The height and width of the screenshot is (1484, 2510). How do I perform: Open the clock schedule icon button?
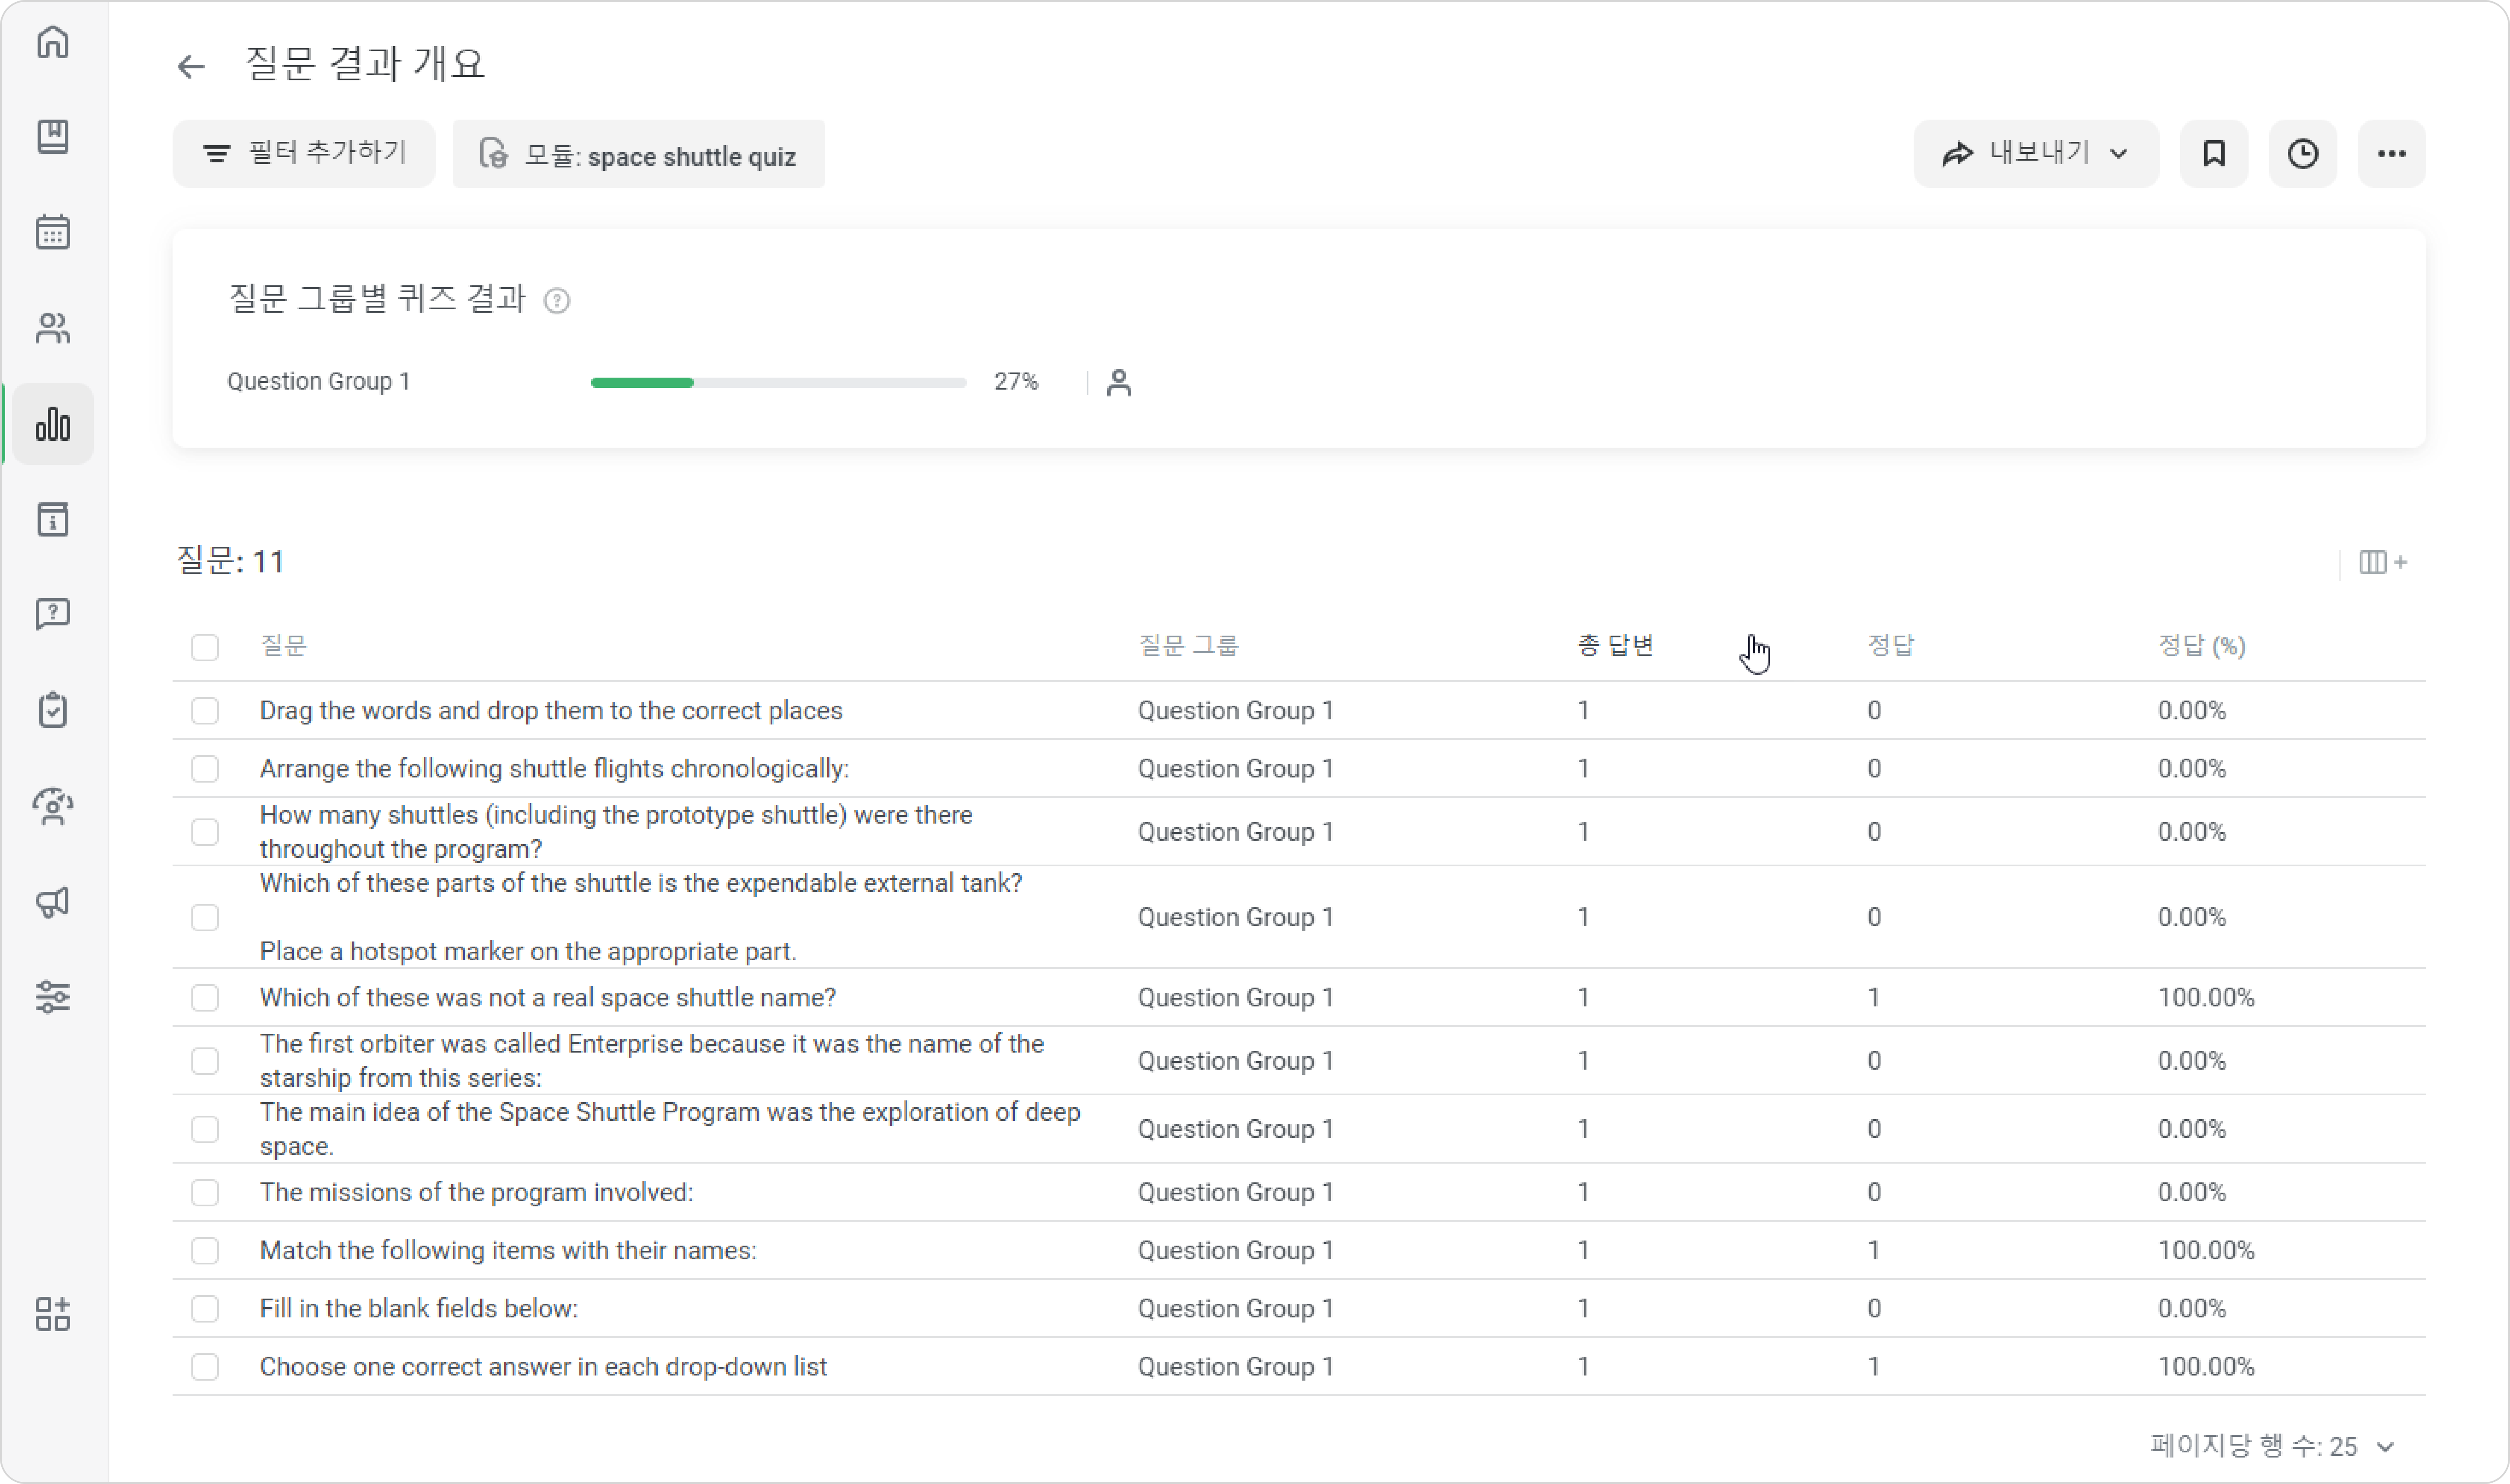[2303, 154]
